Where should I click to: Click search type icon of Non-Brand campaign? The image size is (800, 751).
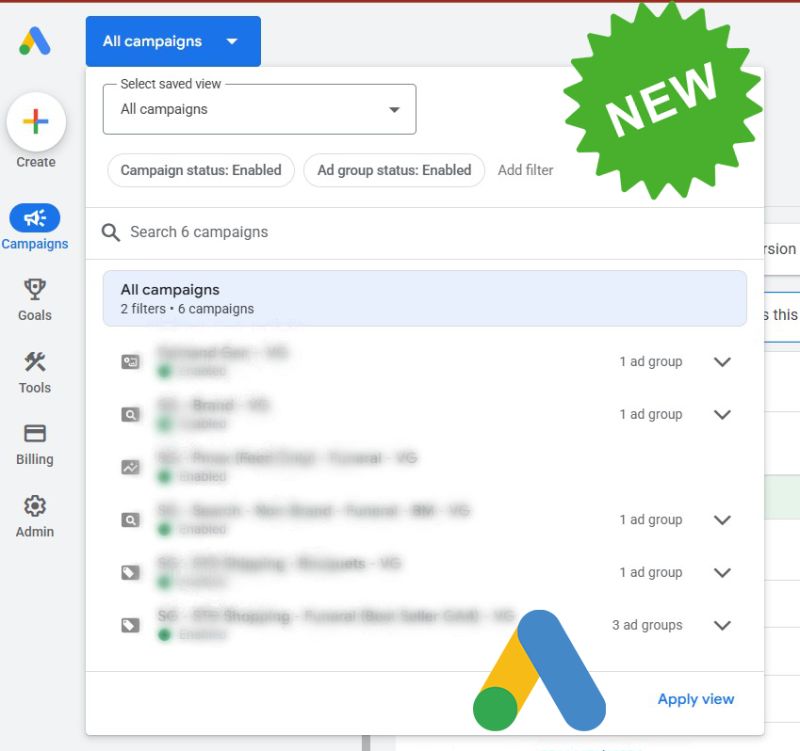tap(130, 520)
